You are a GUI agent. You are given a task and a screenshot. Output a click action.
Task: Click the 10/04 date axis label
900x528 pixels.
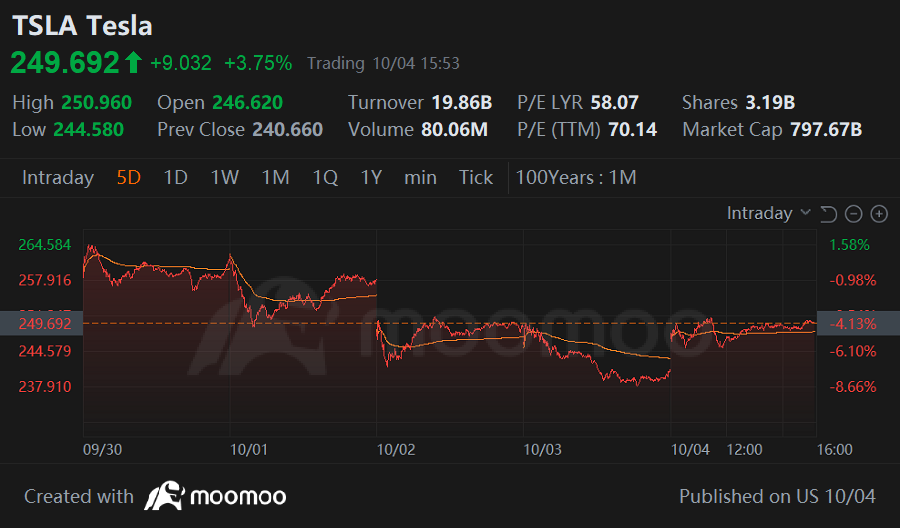coord(690,449)
